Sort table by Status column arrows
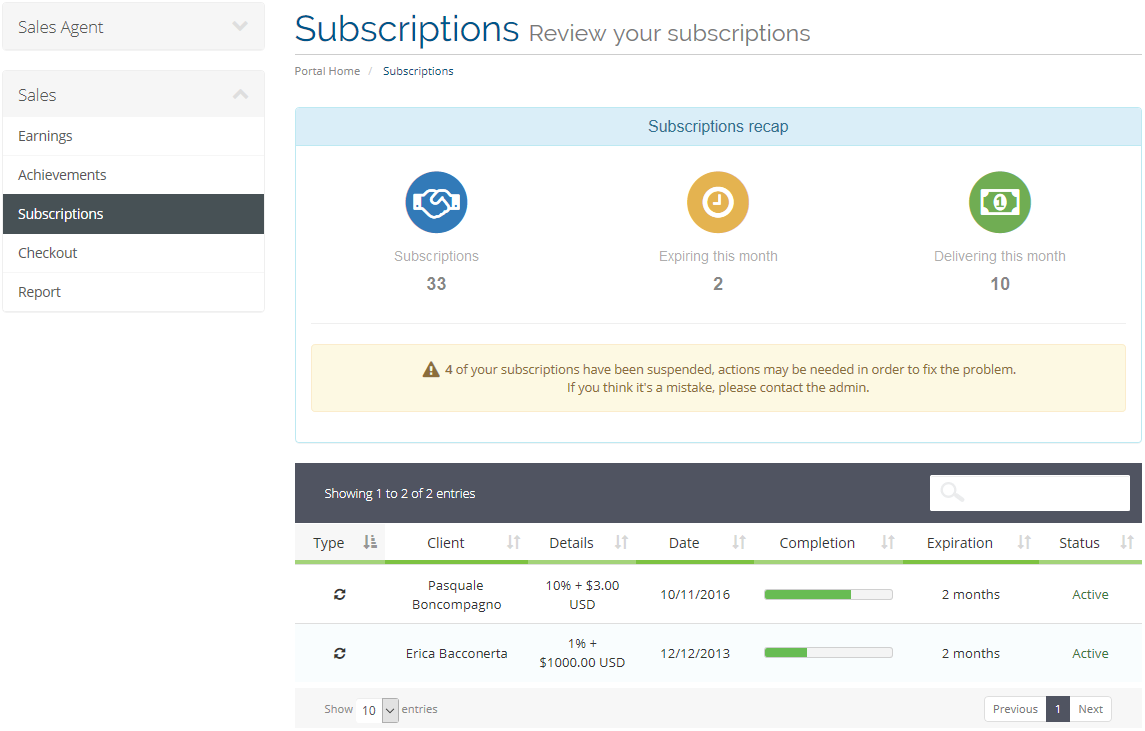The height and width of the screenshot is (731, 1145). coord(1127,542)
